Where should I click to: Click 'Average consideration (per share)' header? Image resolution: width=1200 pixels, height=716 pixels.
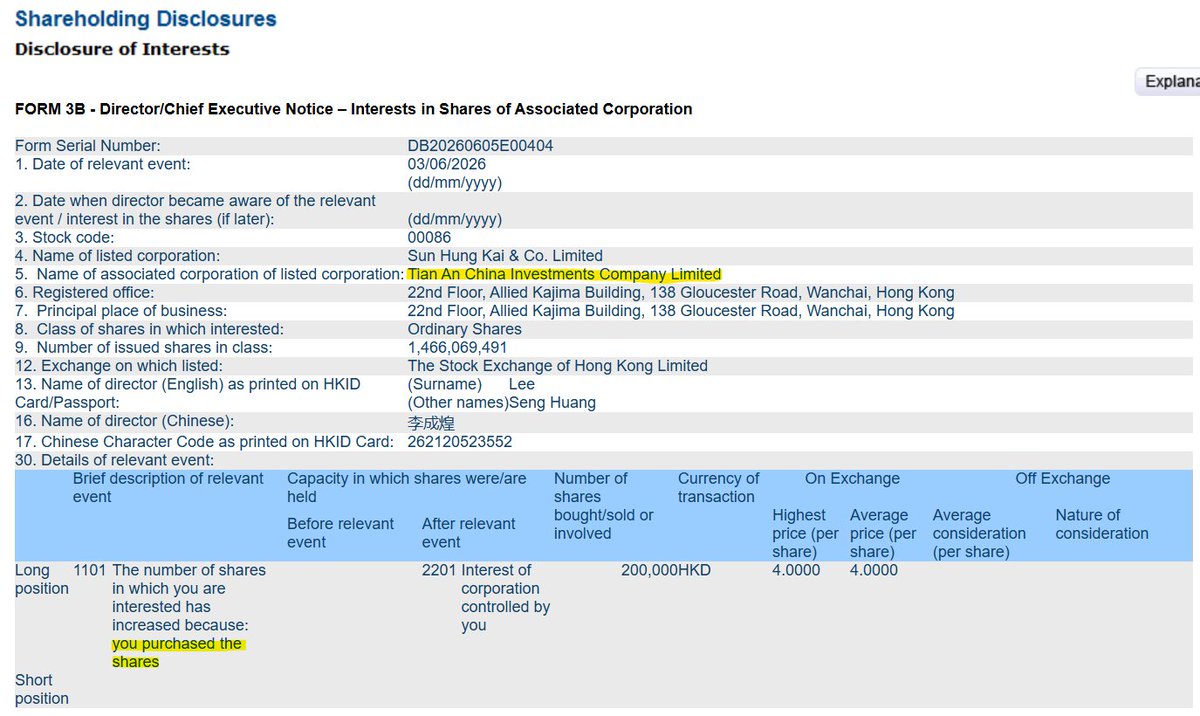coord(979,533)
